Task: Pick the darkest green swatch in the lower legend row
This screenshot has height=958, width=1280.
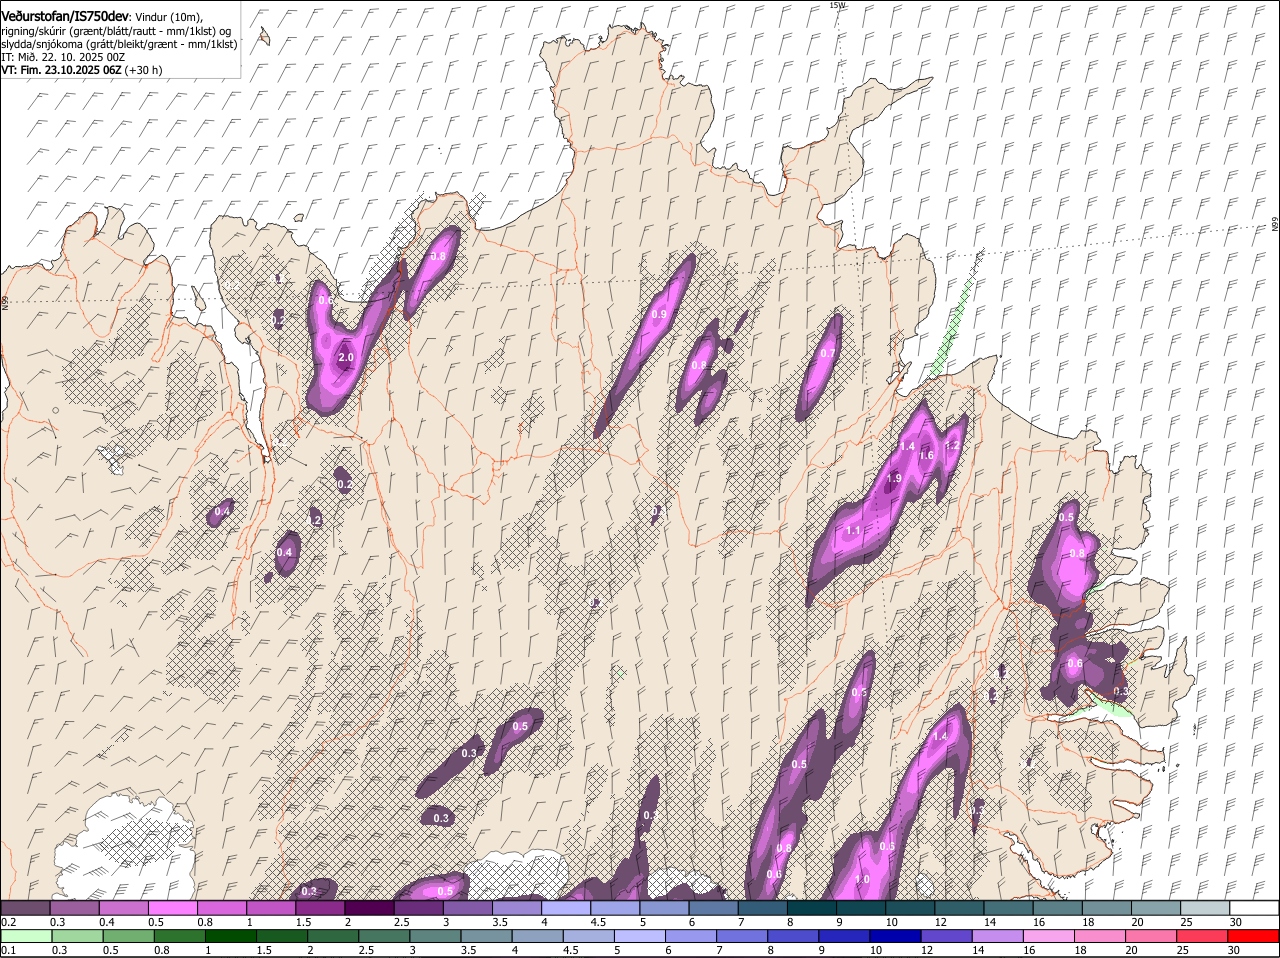Action: tap(230, 936)
